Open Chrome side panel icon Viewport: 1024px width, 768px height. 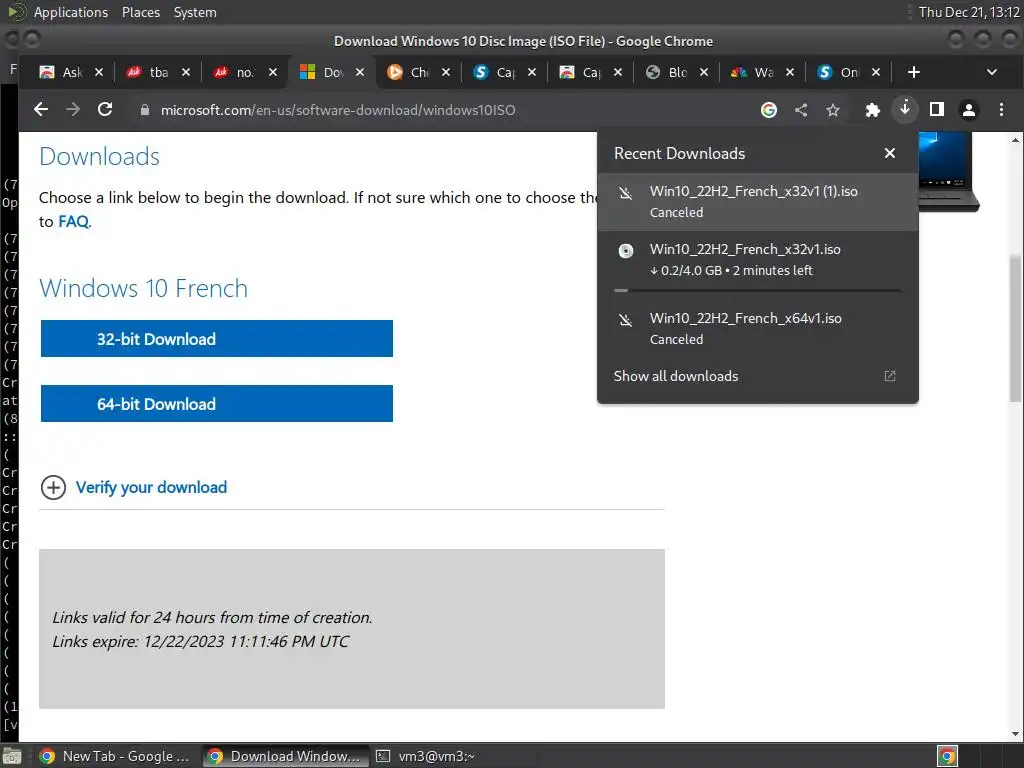coord(936,110)
